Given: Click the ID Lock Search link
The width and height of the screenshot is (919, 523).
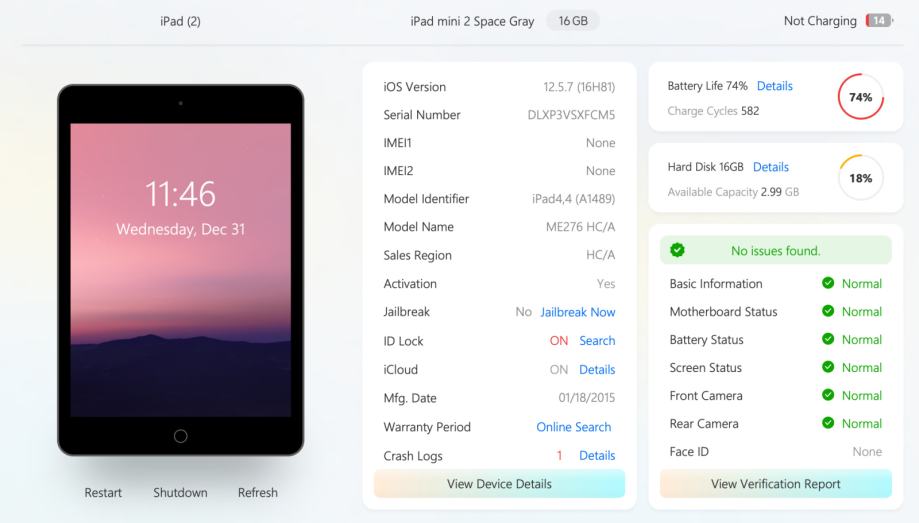Looking at the screenshot, I should click(597, 341).
